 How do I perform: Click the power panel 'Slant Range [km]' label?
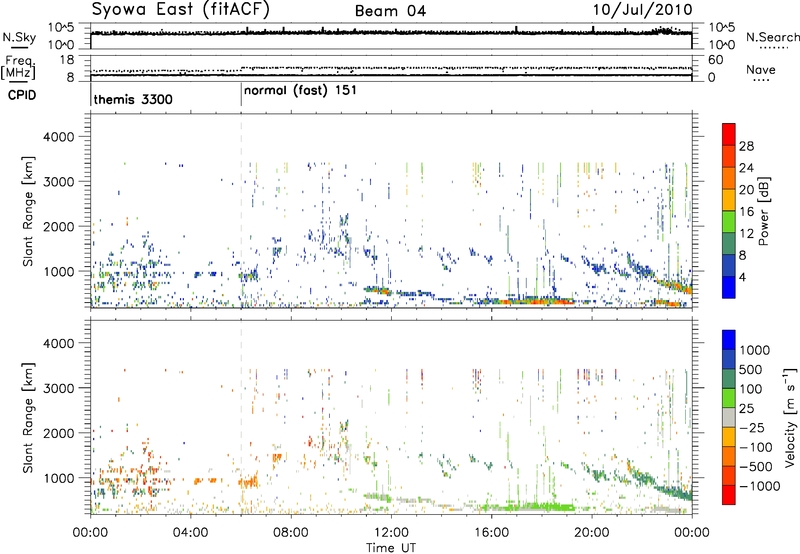pos(28,211)
